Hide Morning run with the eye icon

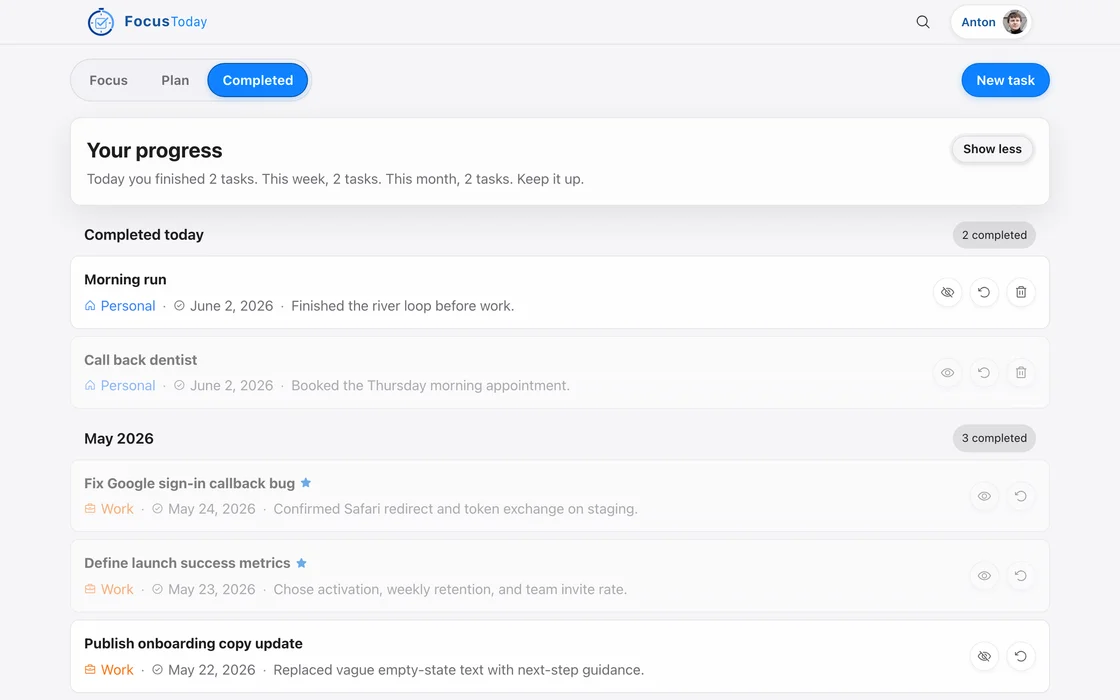tap(947, 292)
